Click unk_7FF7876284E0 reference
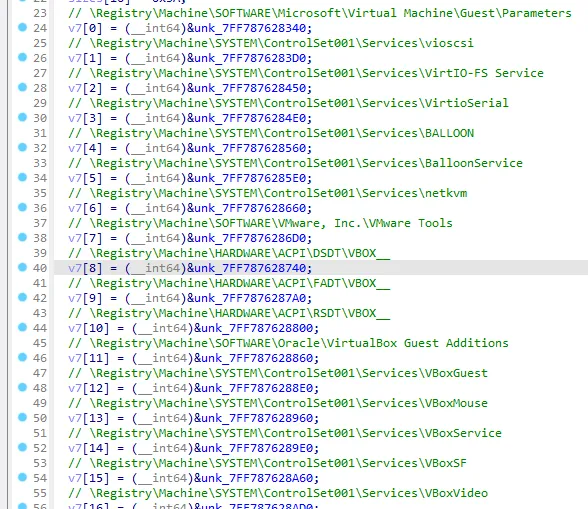 tap(250, 118)
